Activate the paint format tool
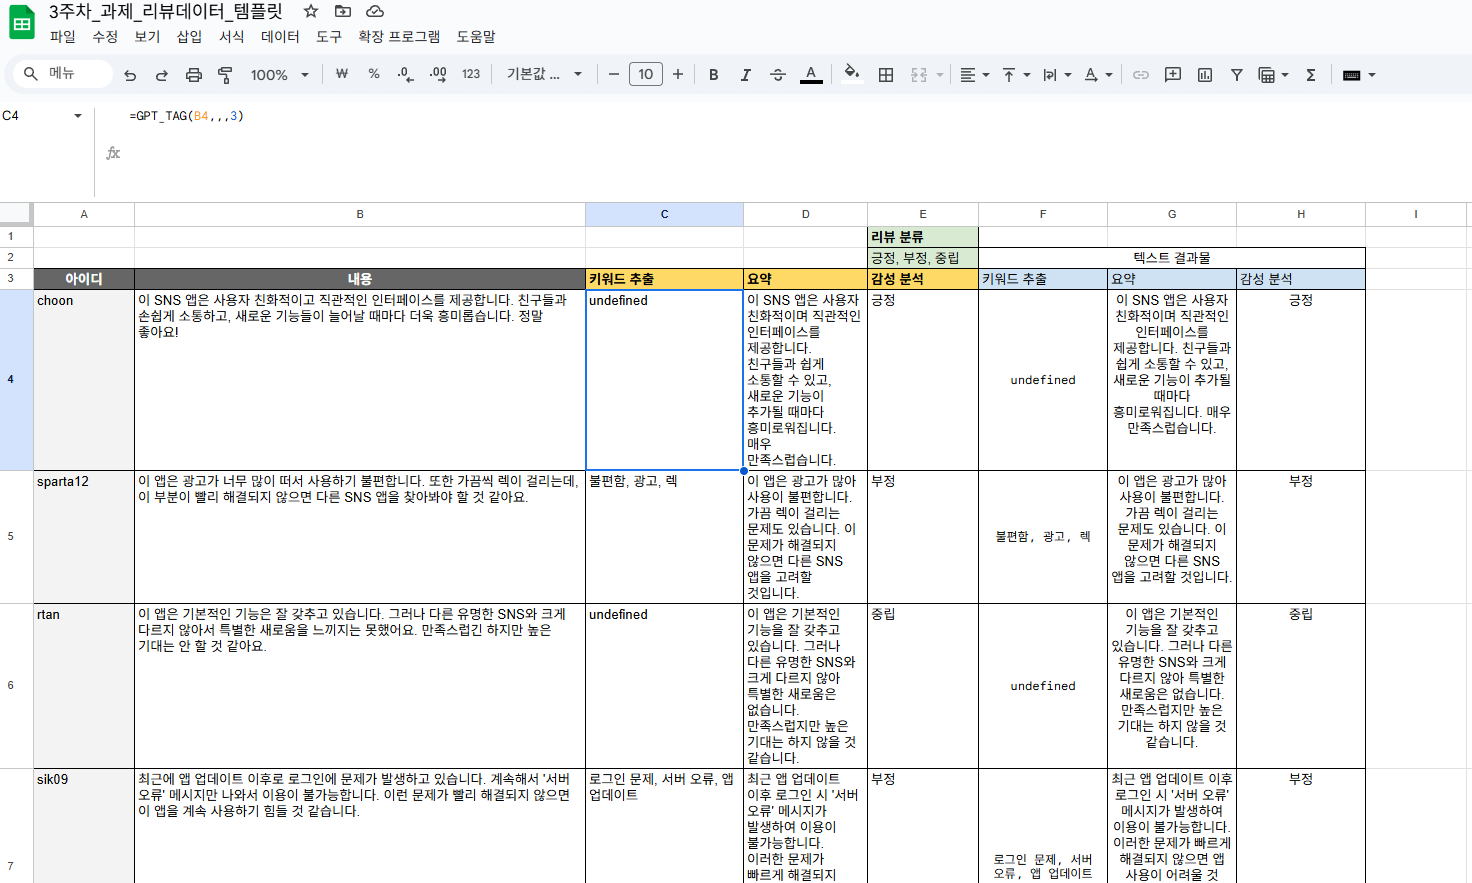1472x883 pixels. click(225, 75)
